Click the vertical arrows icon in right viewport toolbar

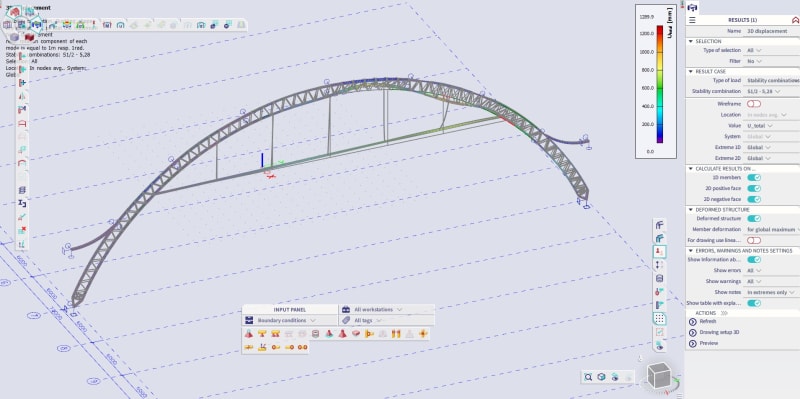[x=659, y=265]
